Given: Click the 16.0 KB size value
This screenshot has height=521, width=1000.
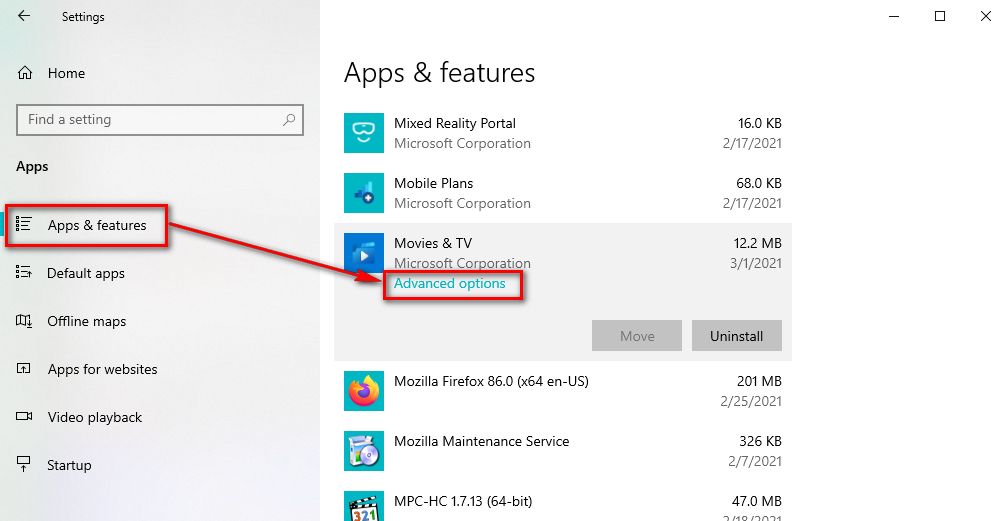Looking at the screenshot, I should pos(760,123).
